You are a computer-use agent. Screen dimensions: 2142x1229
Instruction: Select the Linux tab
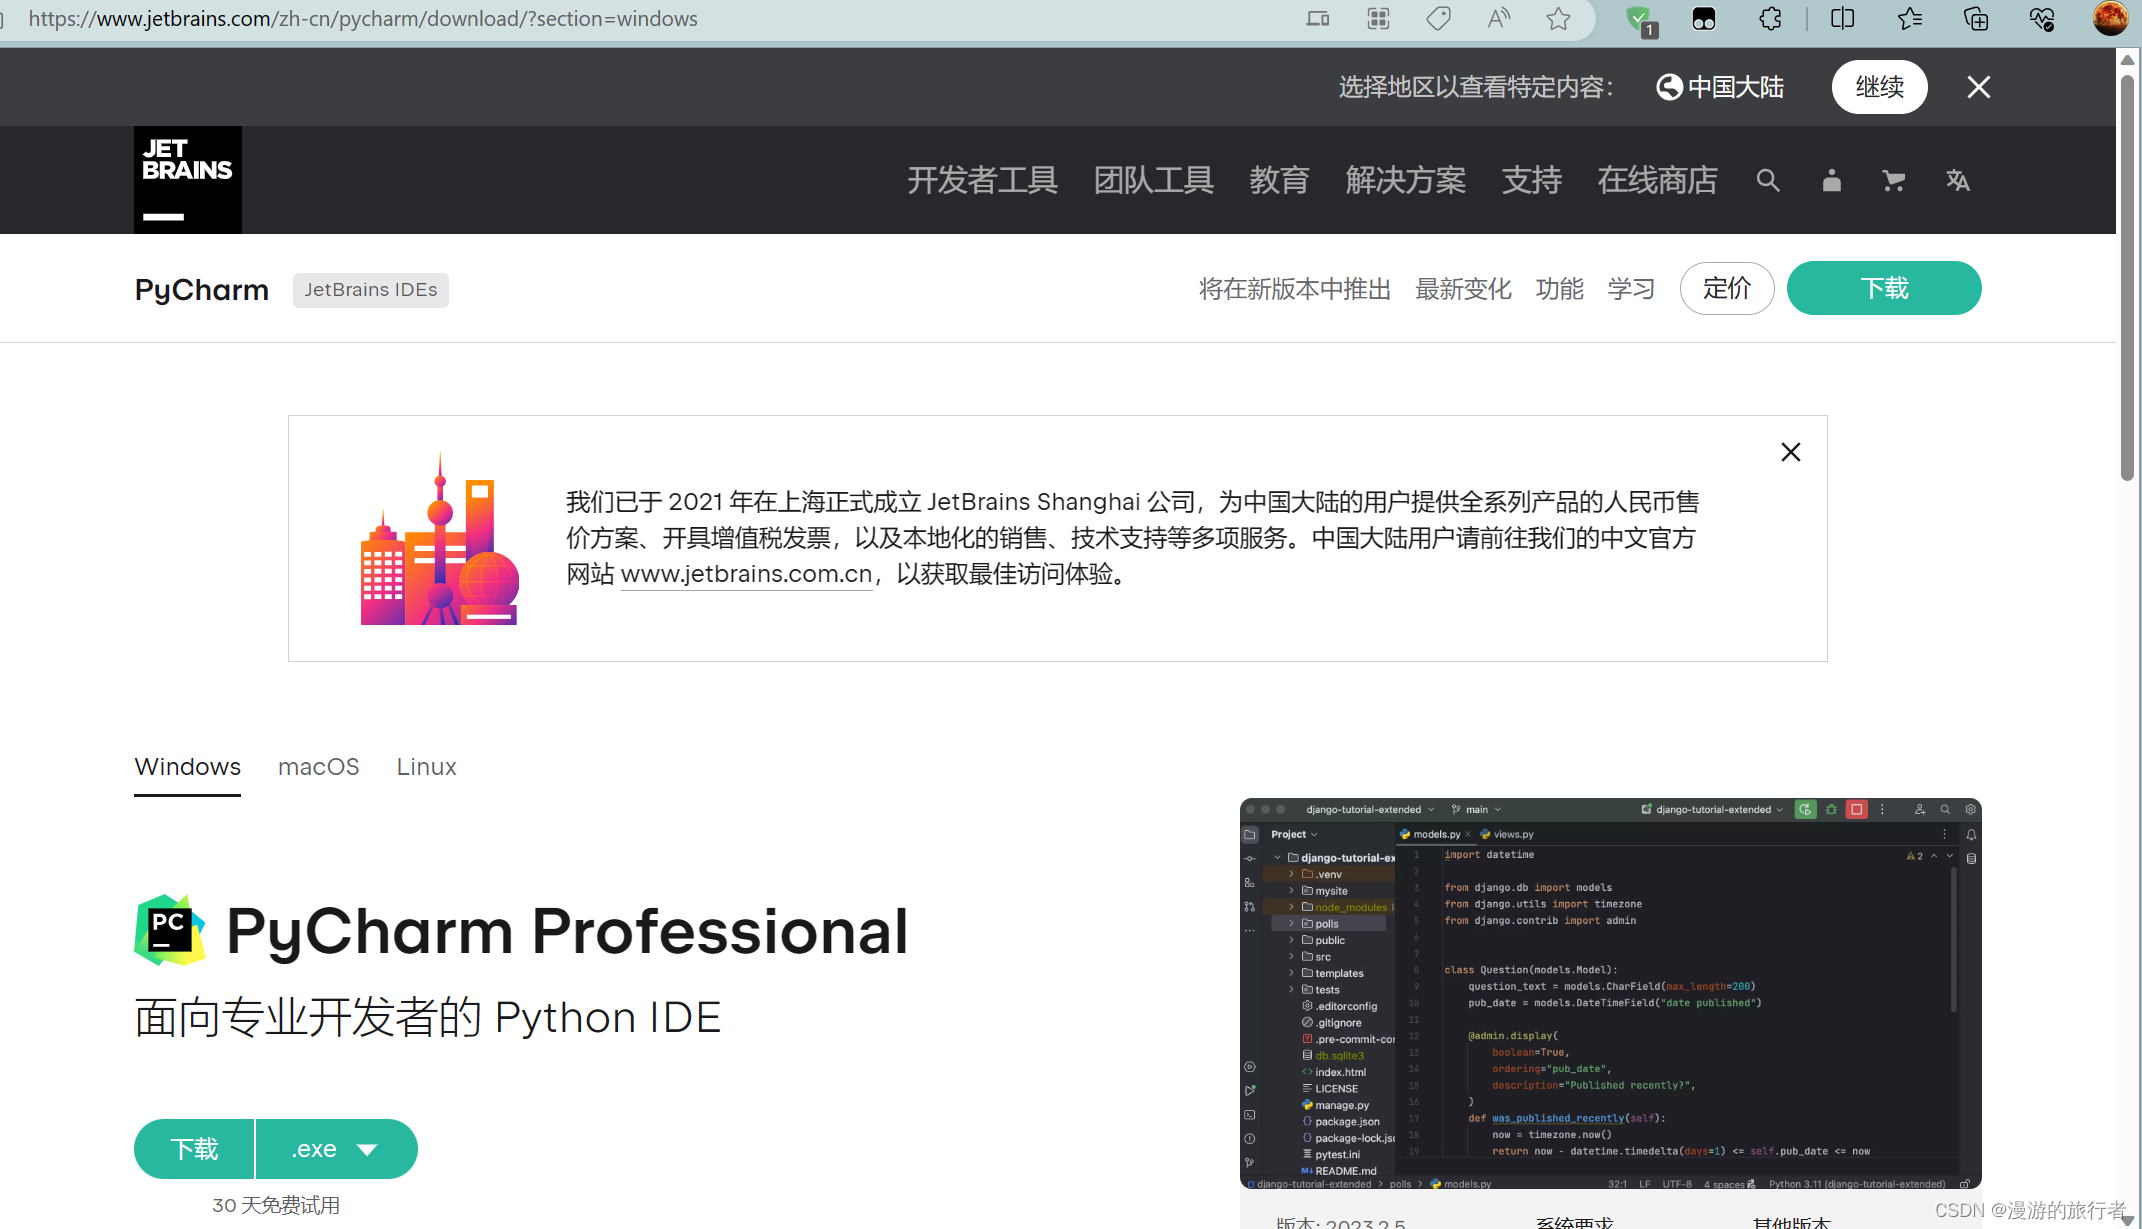coord(426,767)
